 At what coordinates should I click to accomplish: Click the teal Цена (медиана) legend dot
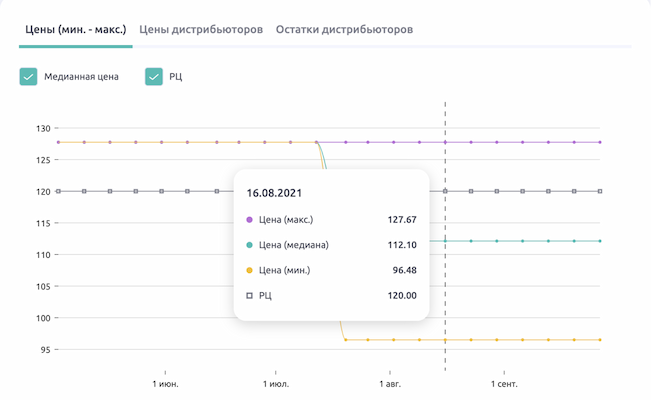(x=250, y=245)
